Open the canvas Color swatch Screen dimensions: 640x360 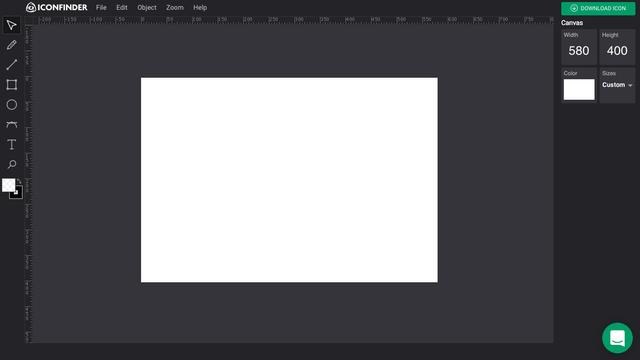tap(579, 89)
